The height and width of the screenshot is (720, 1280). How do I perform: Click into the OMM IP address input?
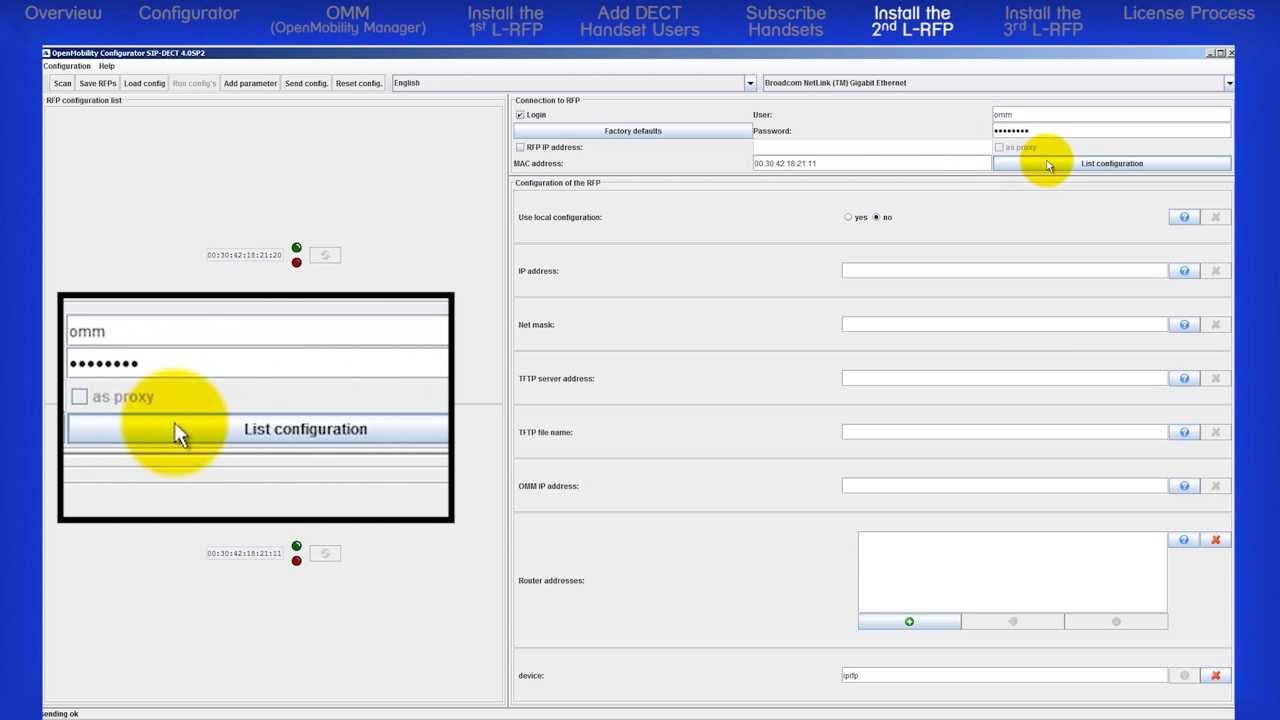[x=1004, y=486]
